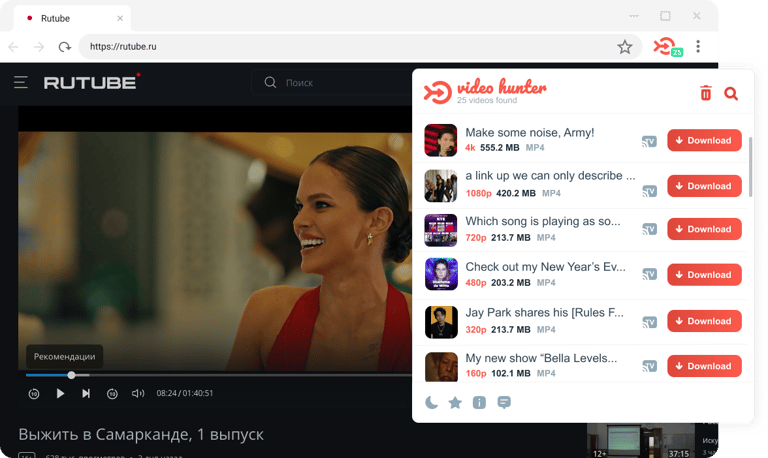The width and height of the screenshot is (768, 458).
Task: Click the Video Hunter logo
Action: click(x=485, y=91)
